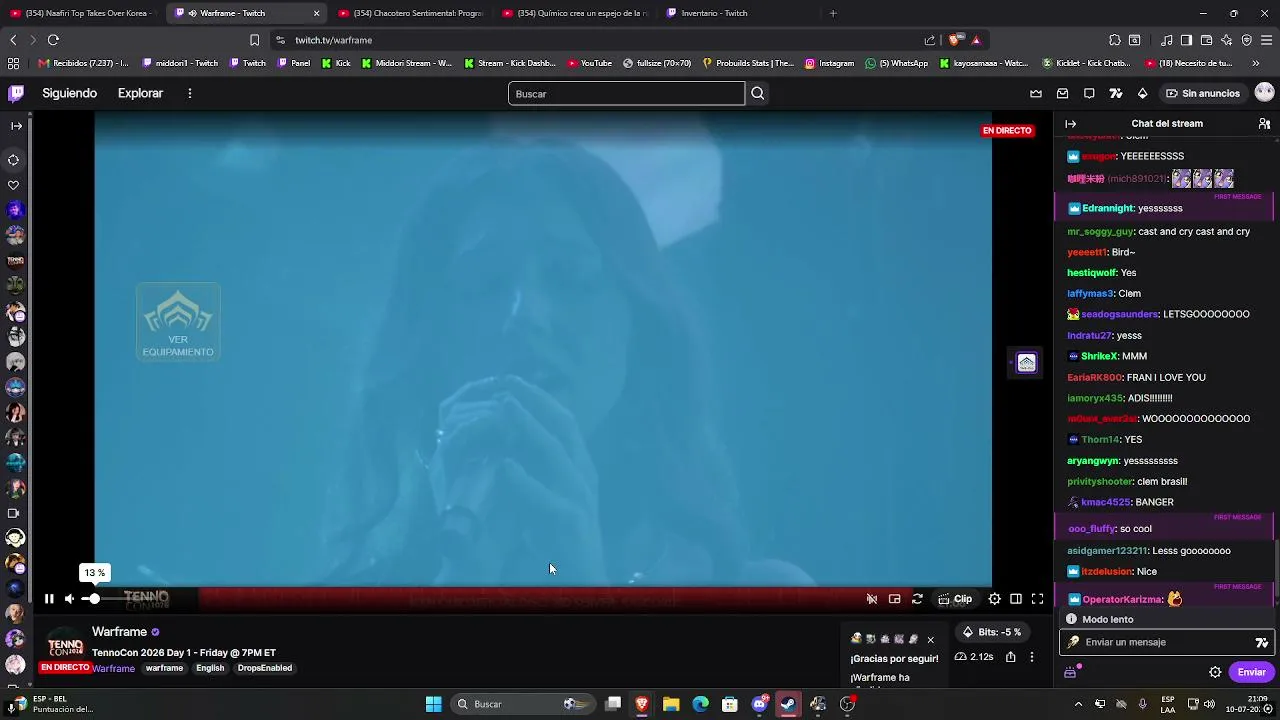1280x720 pixels.
Task: Open the Twitch notifications inbox
Action: click(x=1063, y=93)
